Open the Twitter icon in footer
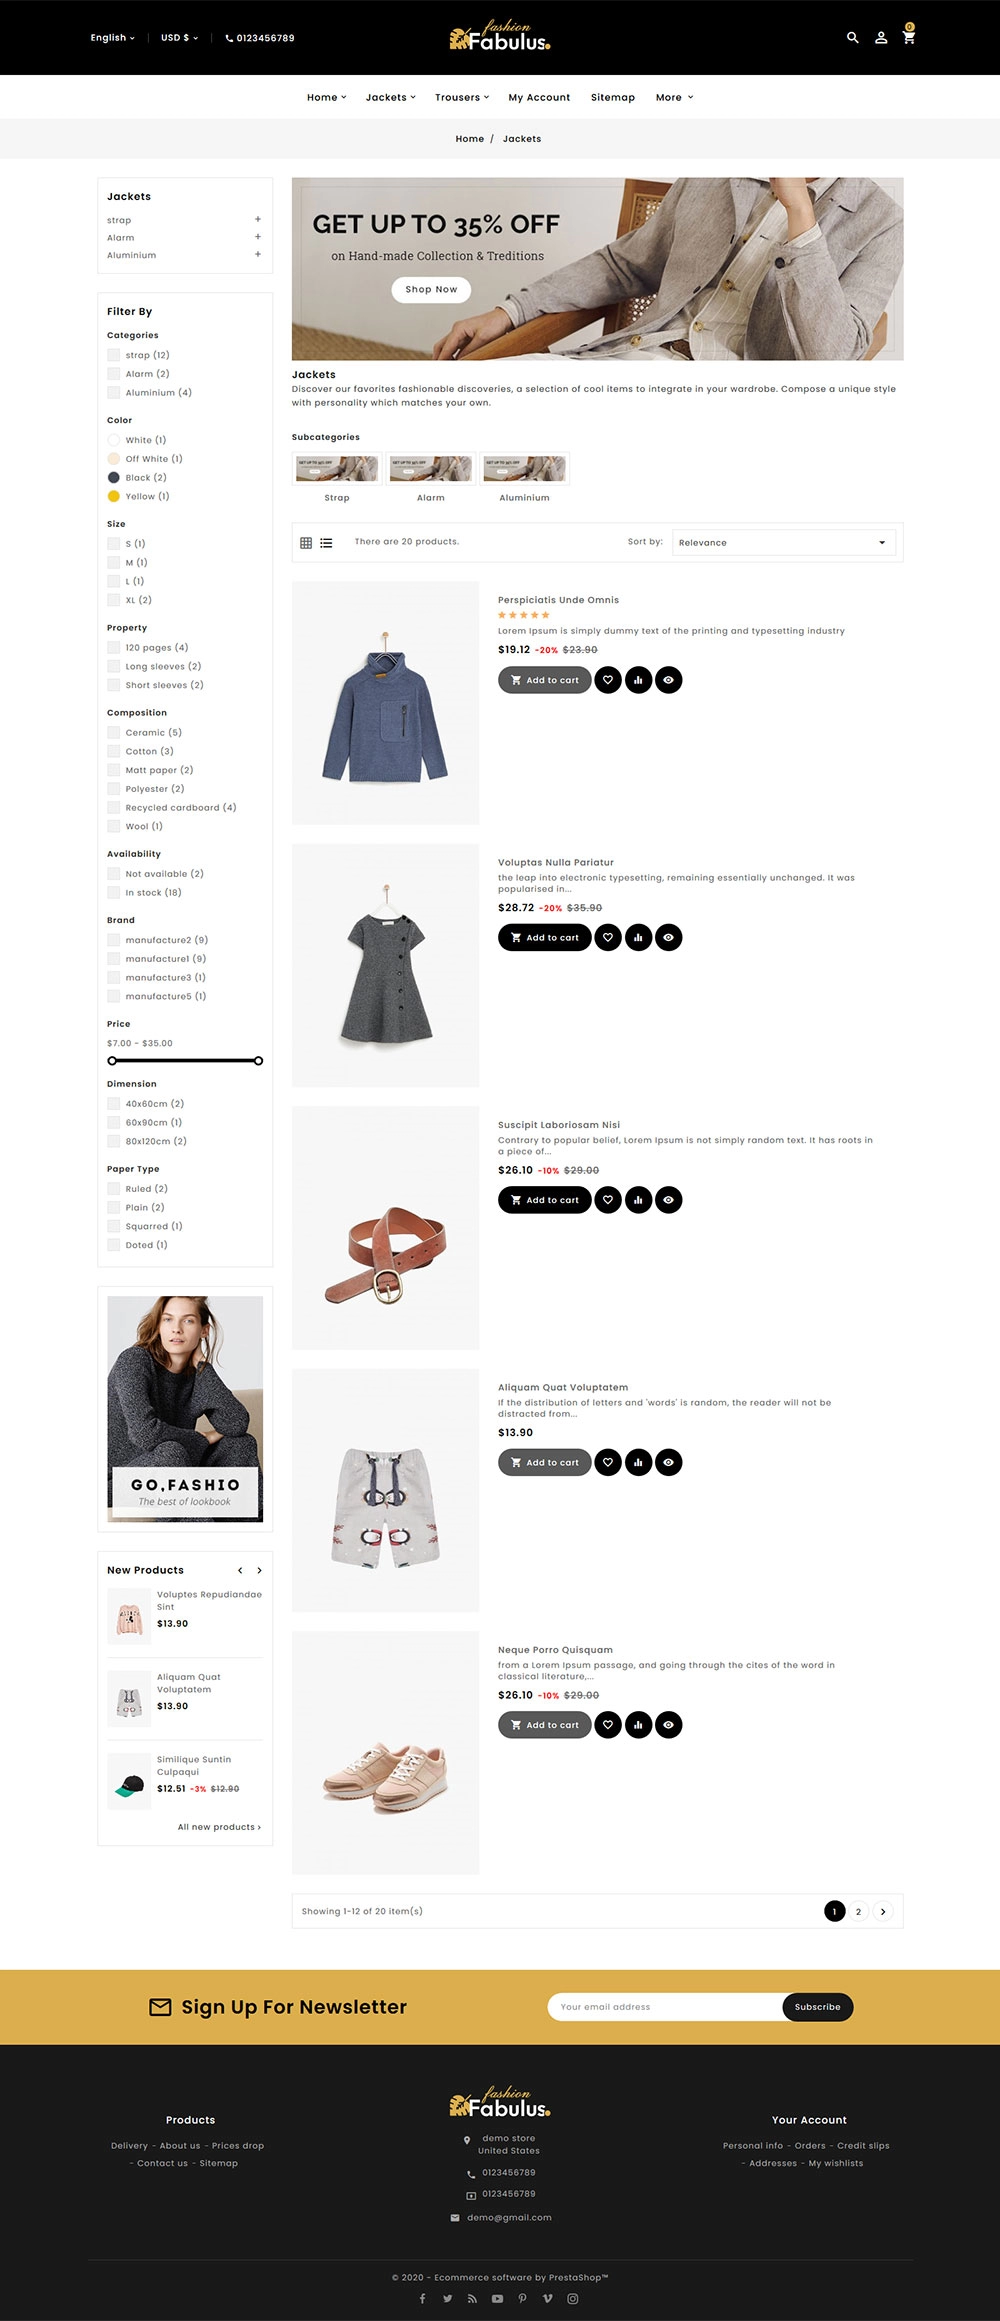The height and width of the screenshot is (2321, 1000). [447, 2298]
